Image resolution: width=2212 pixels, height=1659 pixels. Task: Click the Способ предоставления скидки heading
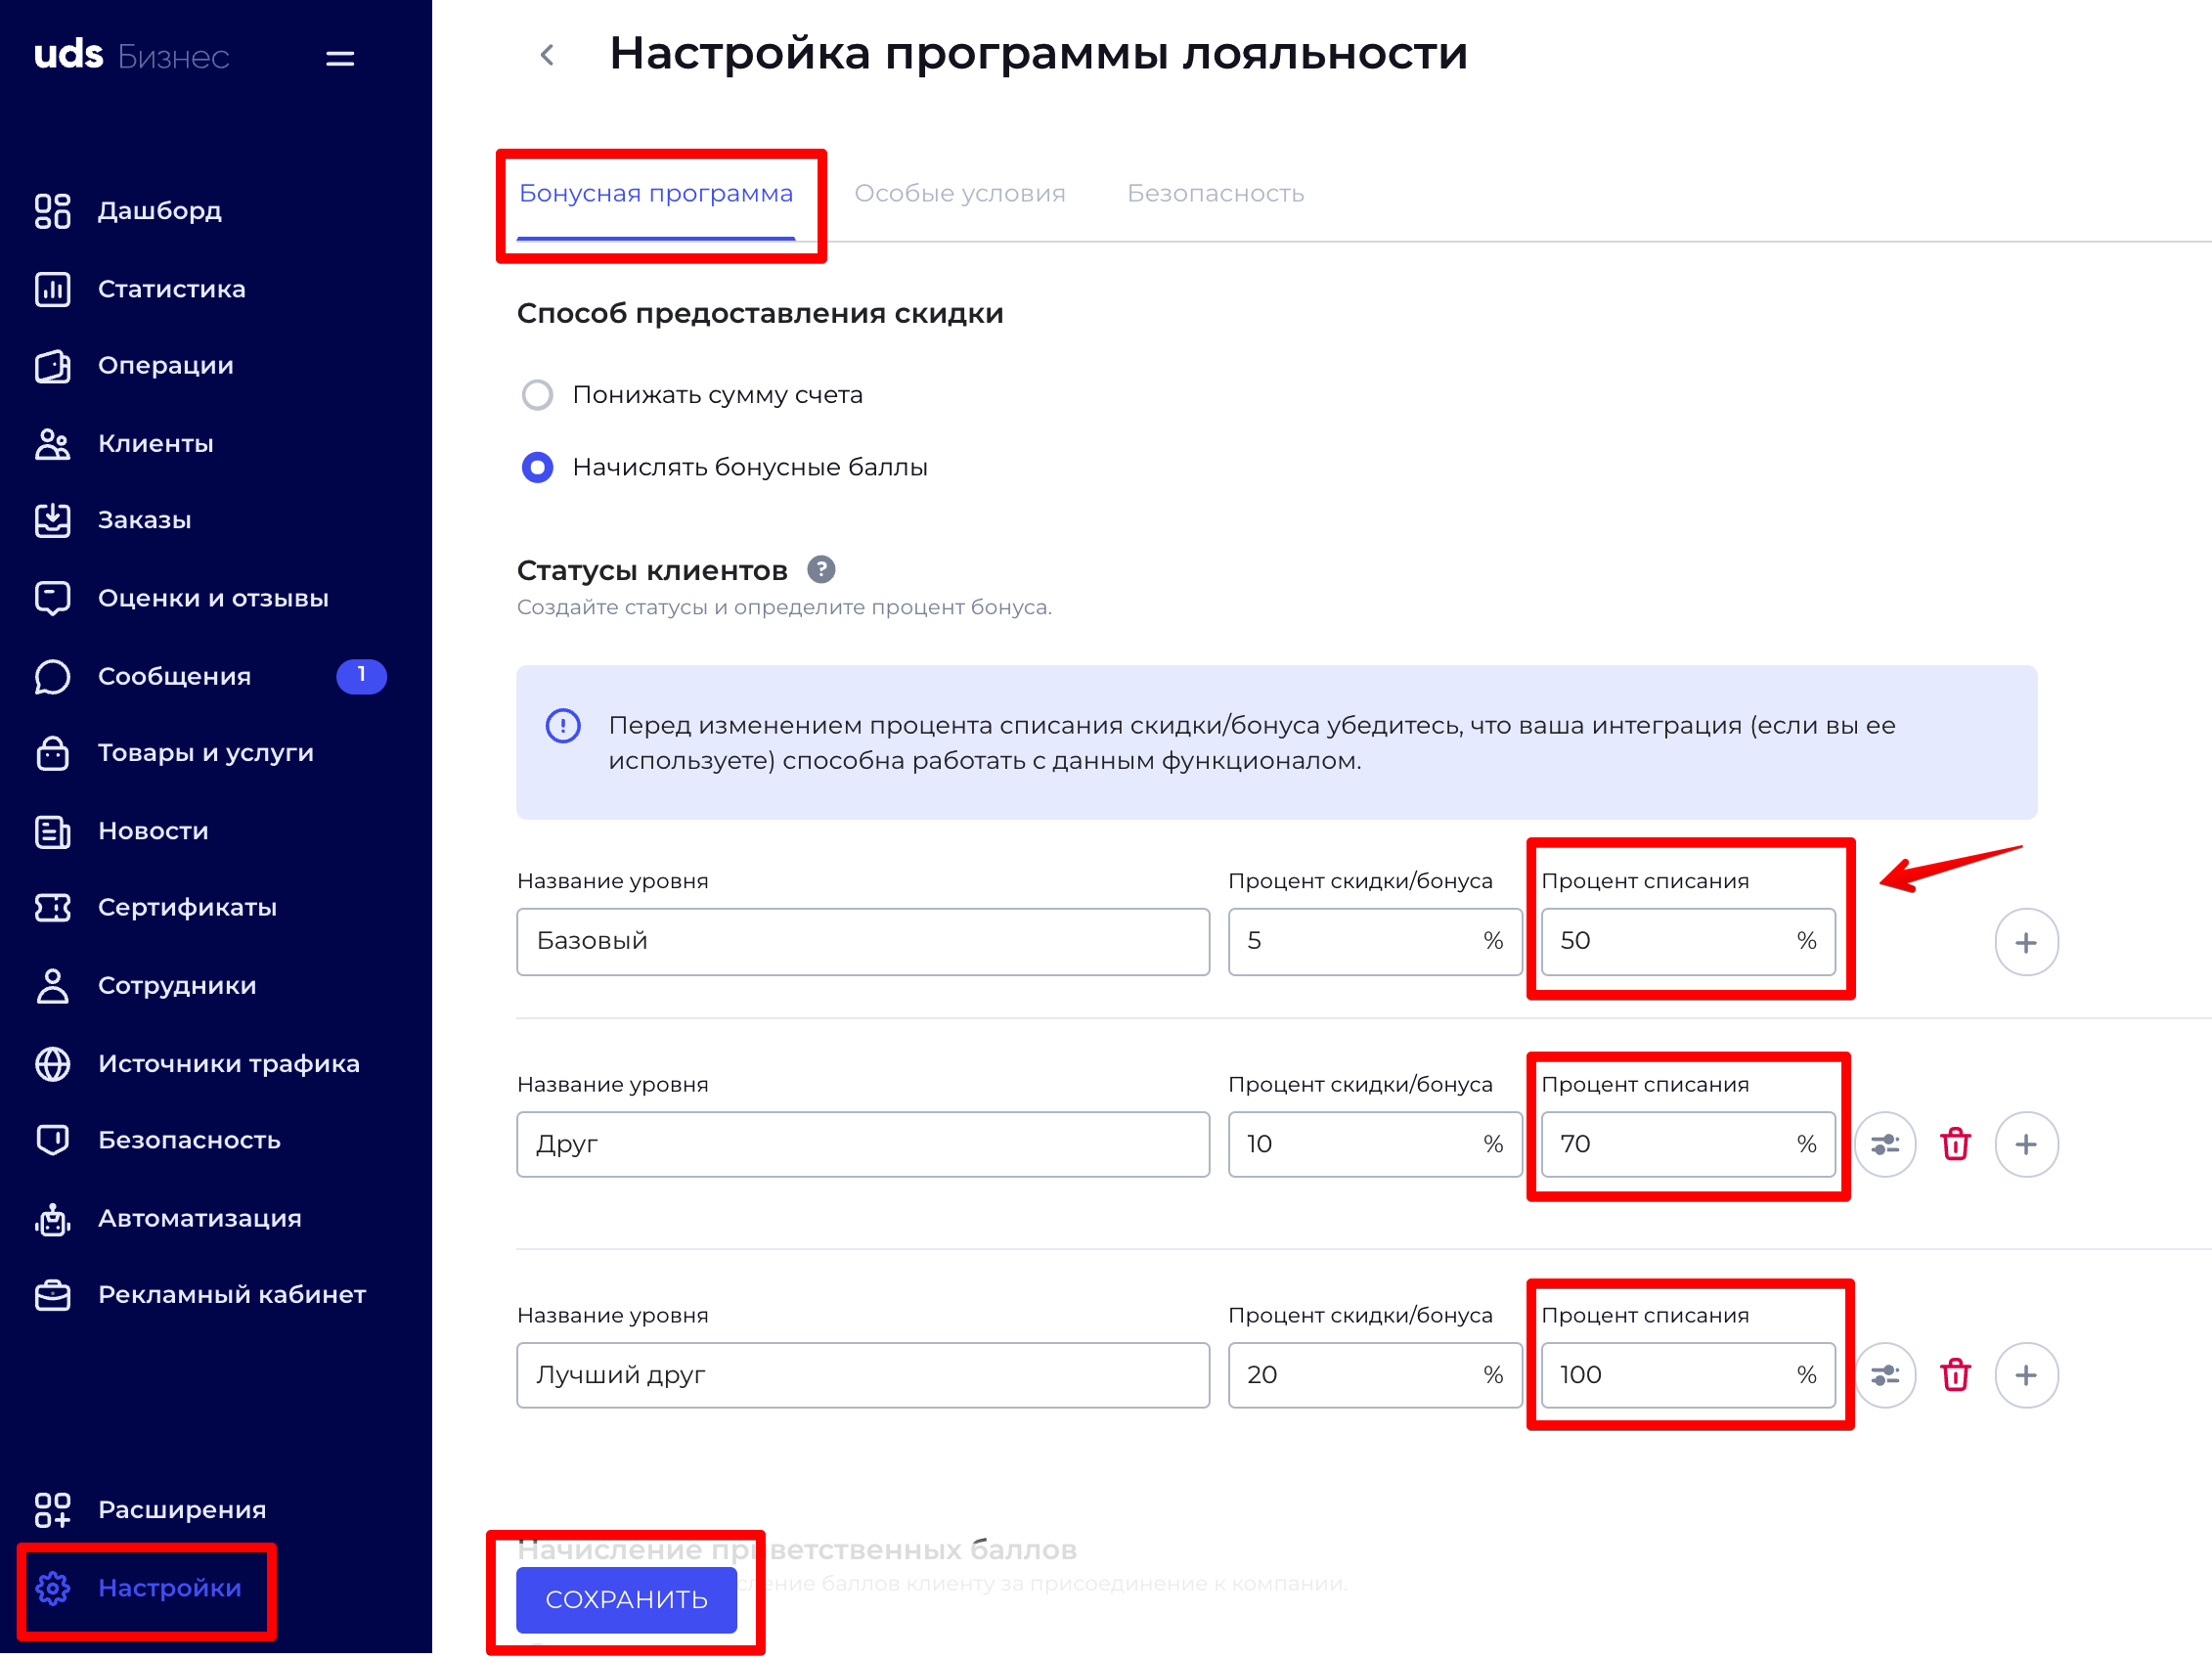(x=760, y=314)
